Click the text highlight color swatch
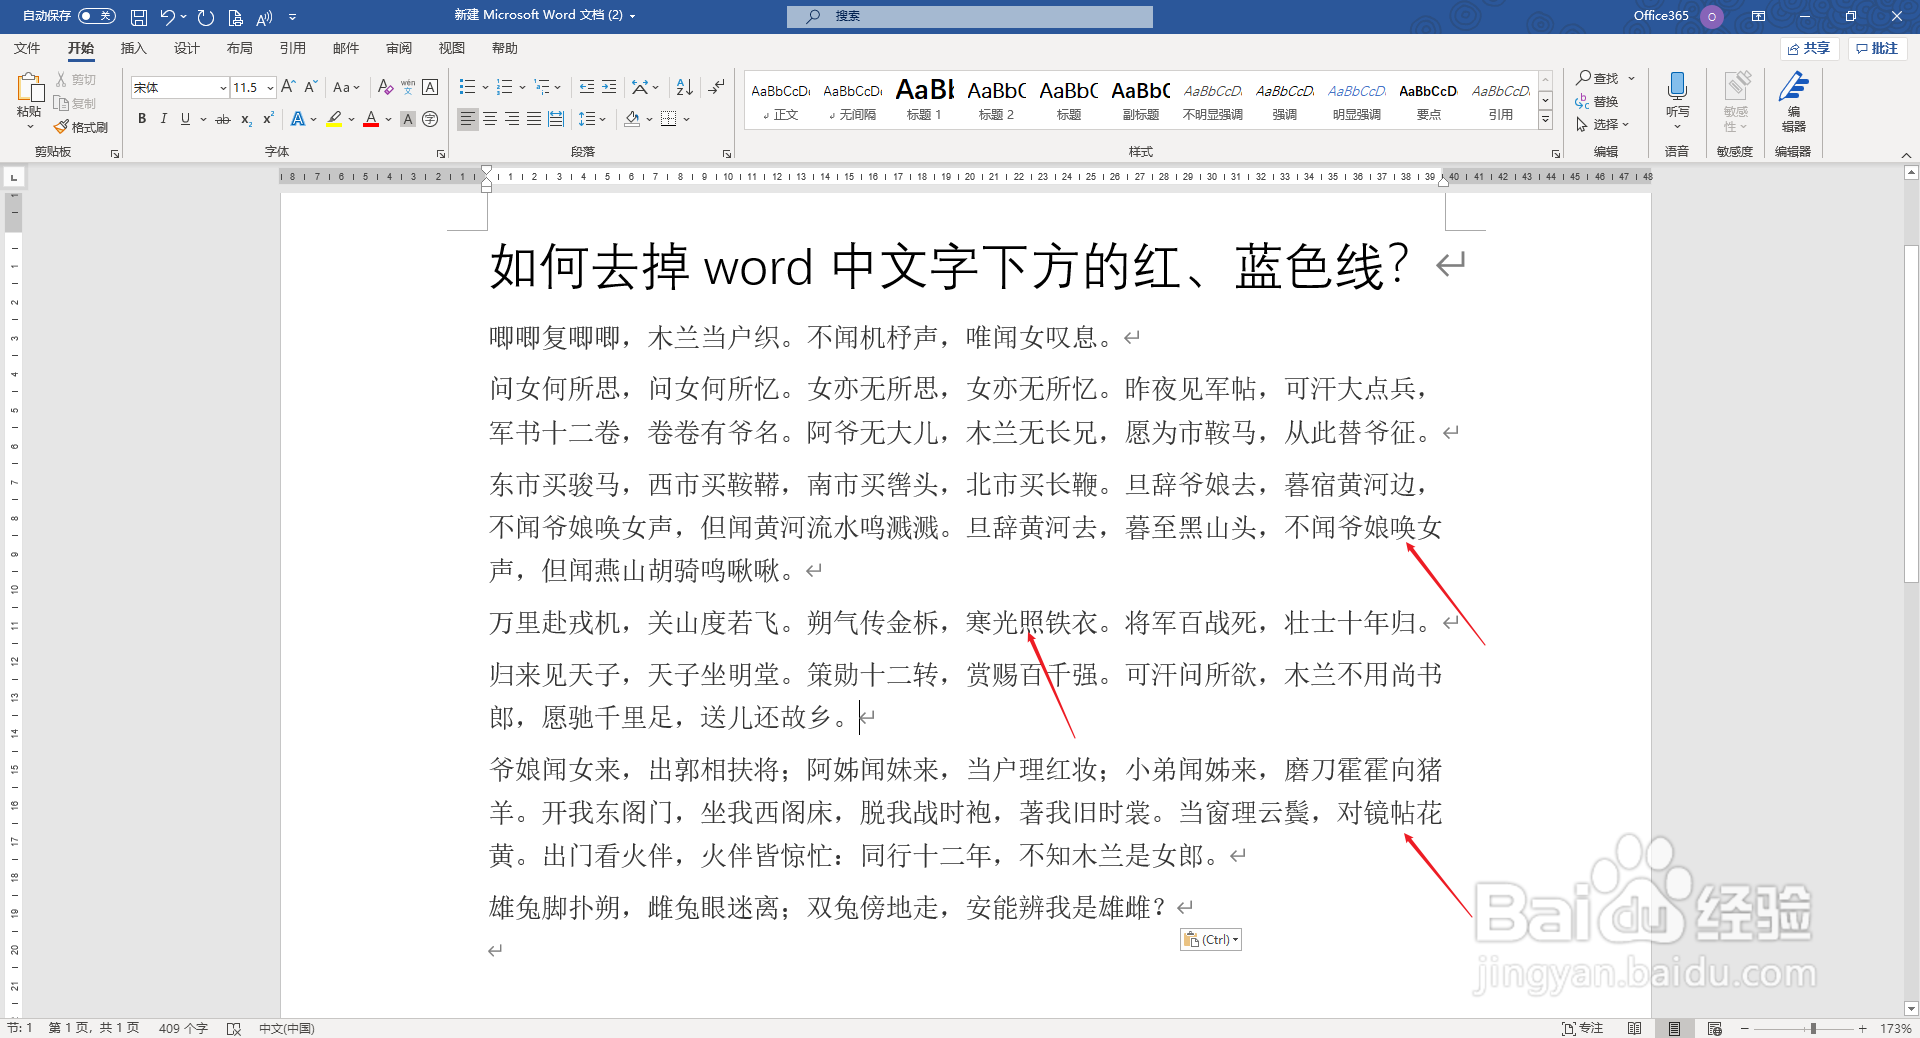Viewport: 1920px width, 1038px height. (334, 119)
